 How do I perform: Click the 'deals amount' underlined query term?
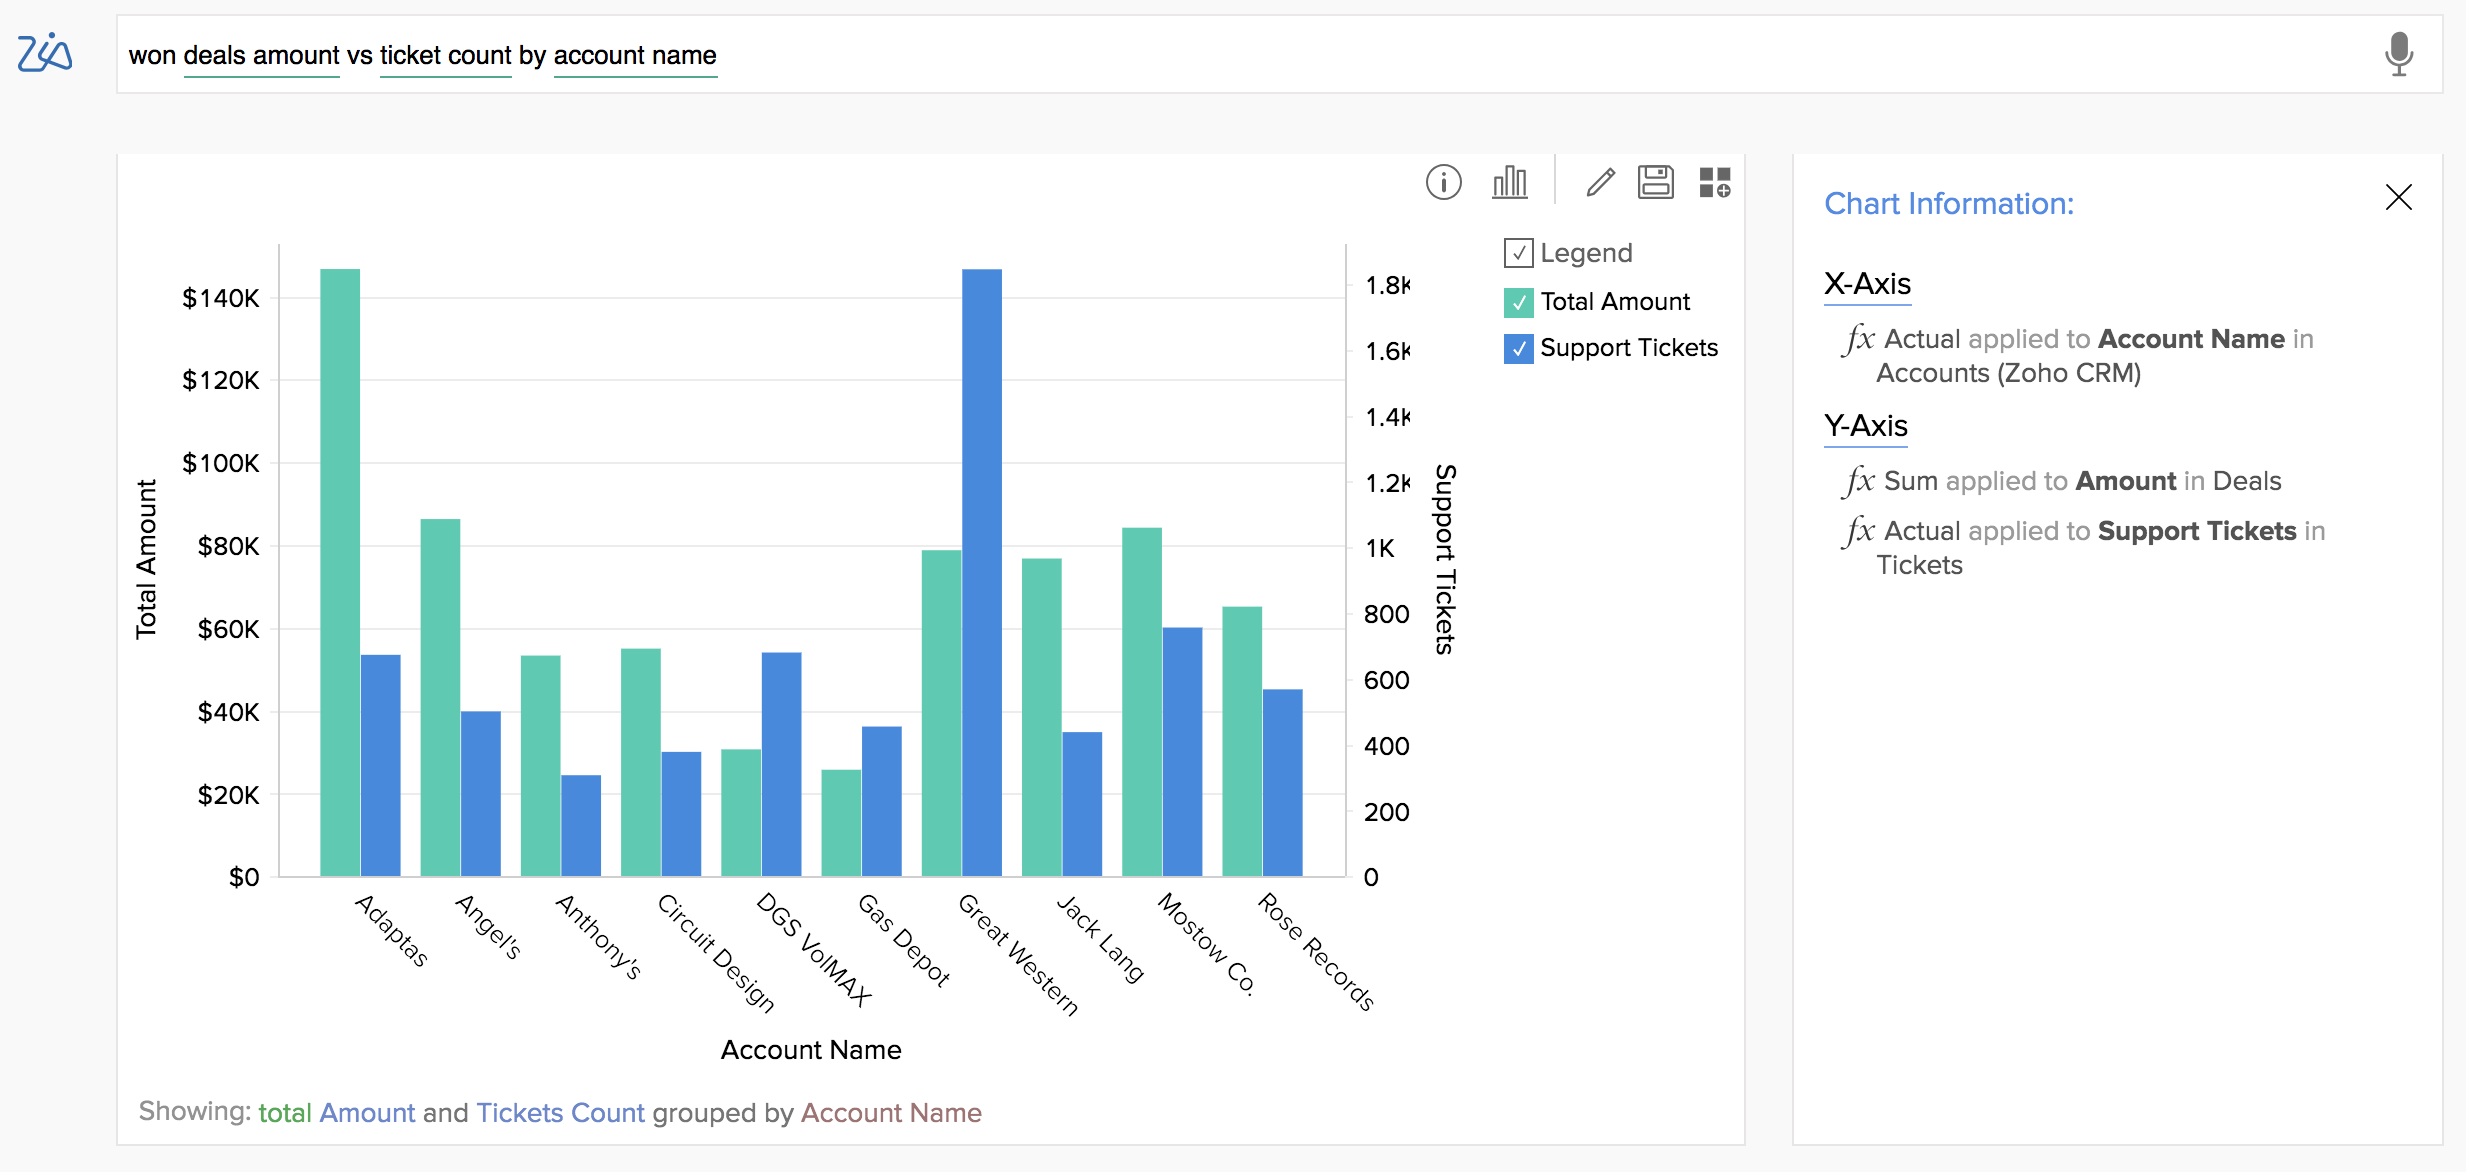[261, 56]
